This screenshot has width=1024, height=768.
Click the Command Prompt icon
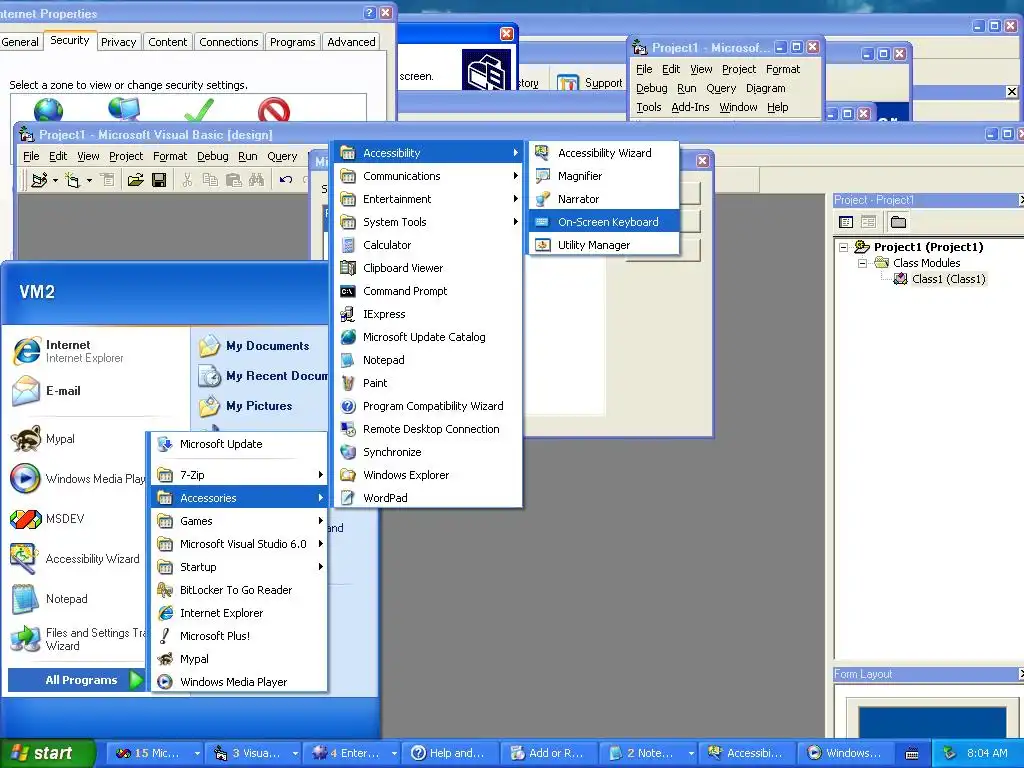tap(348, 291)
